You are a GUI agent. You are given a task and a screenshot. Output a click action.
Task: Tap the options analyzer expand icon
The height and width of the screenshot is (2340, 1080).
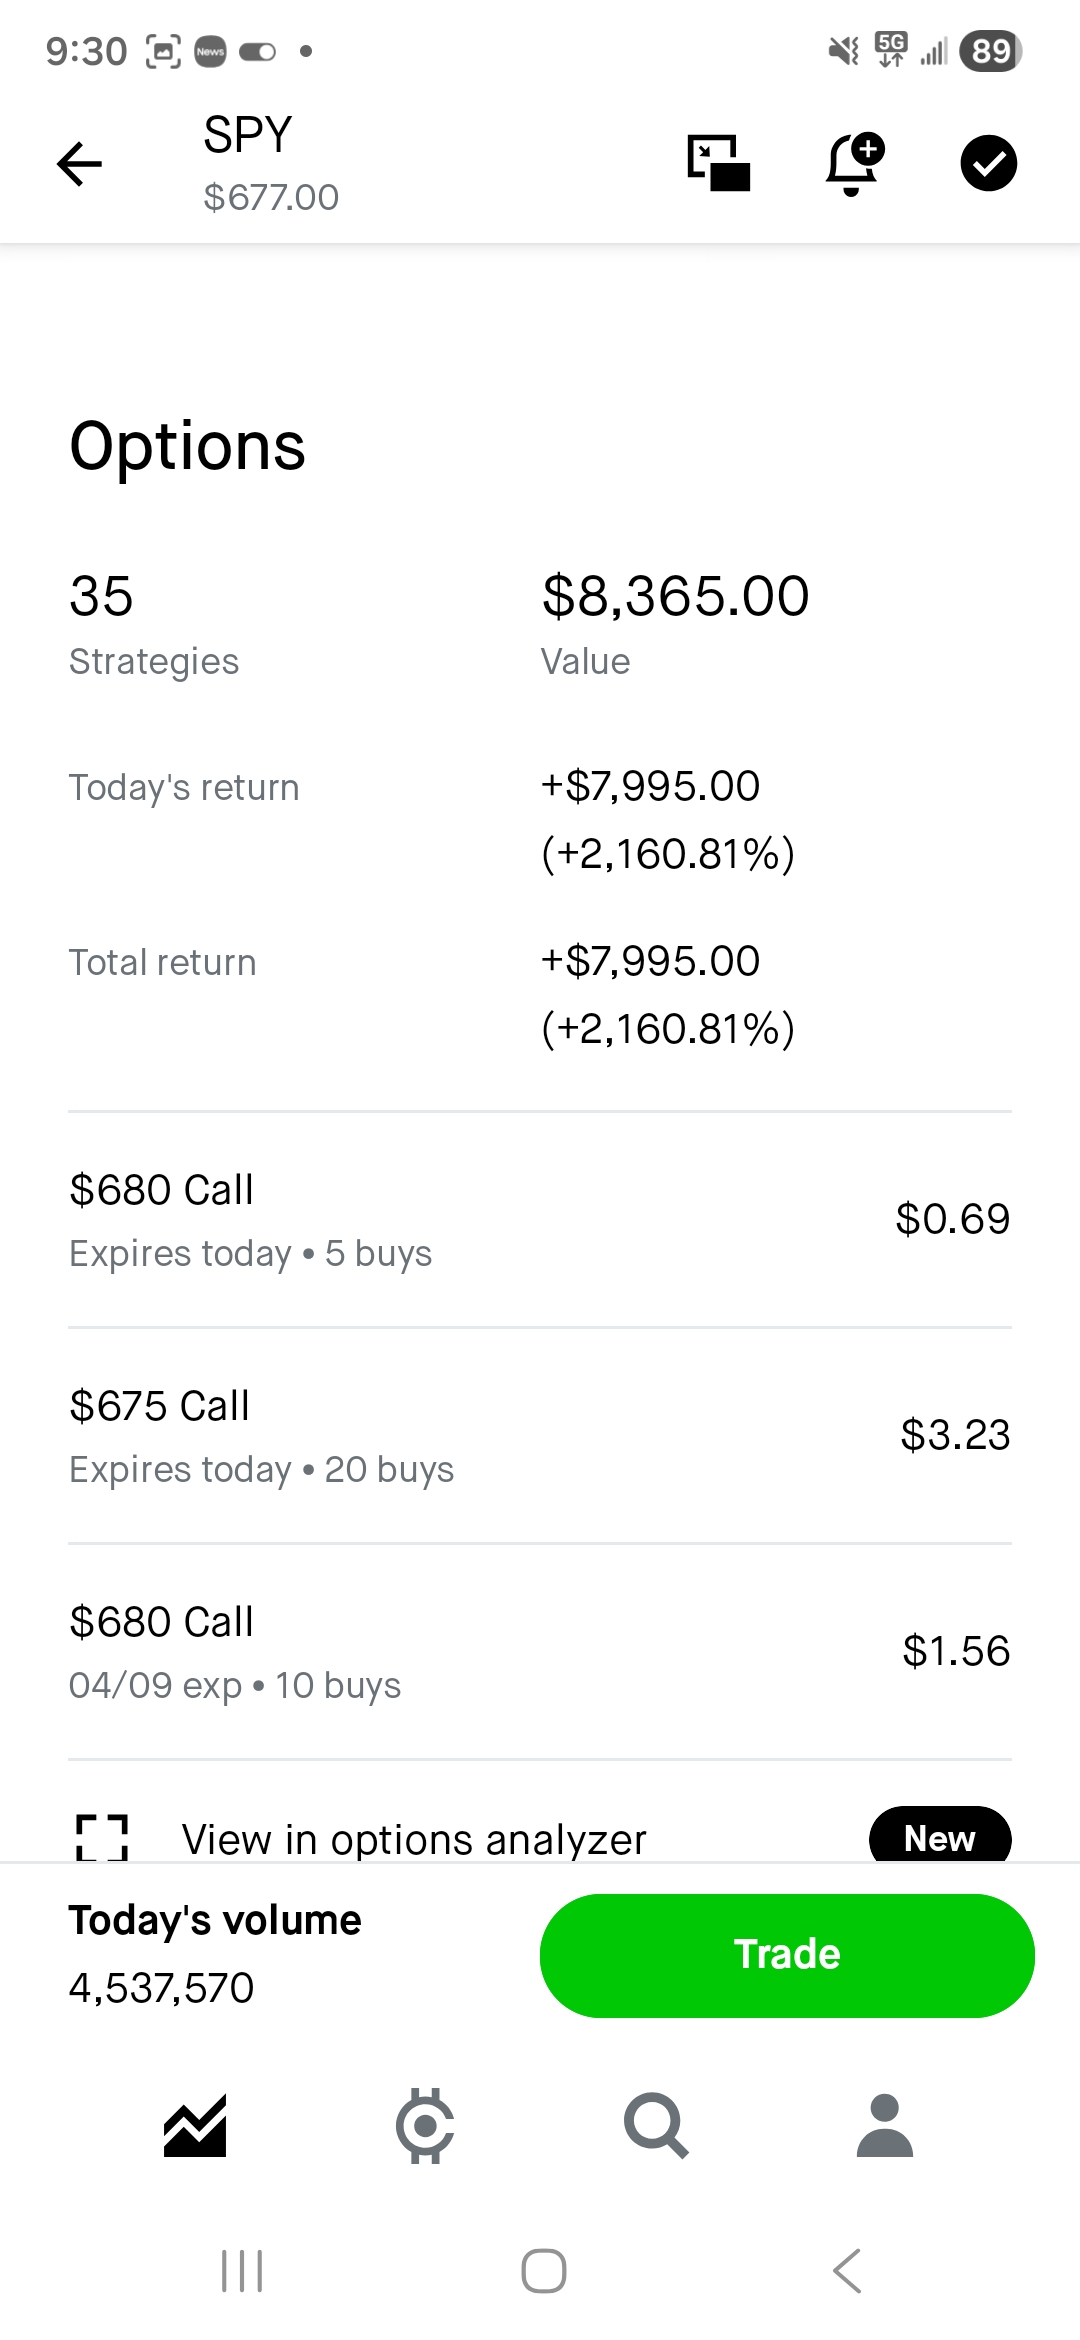(x=102, y=1838)
